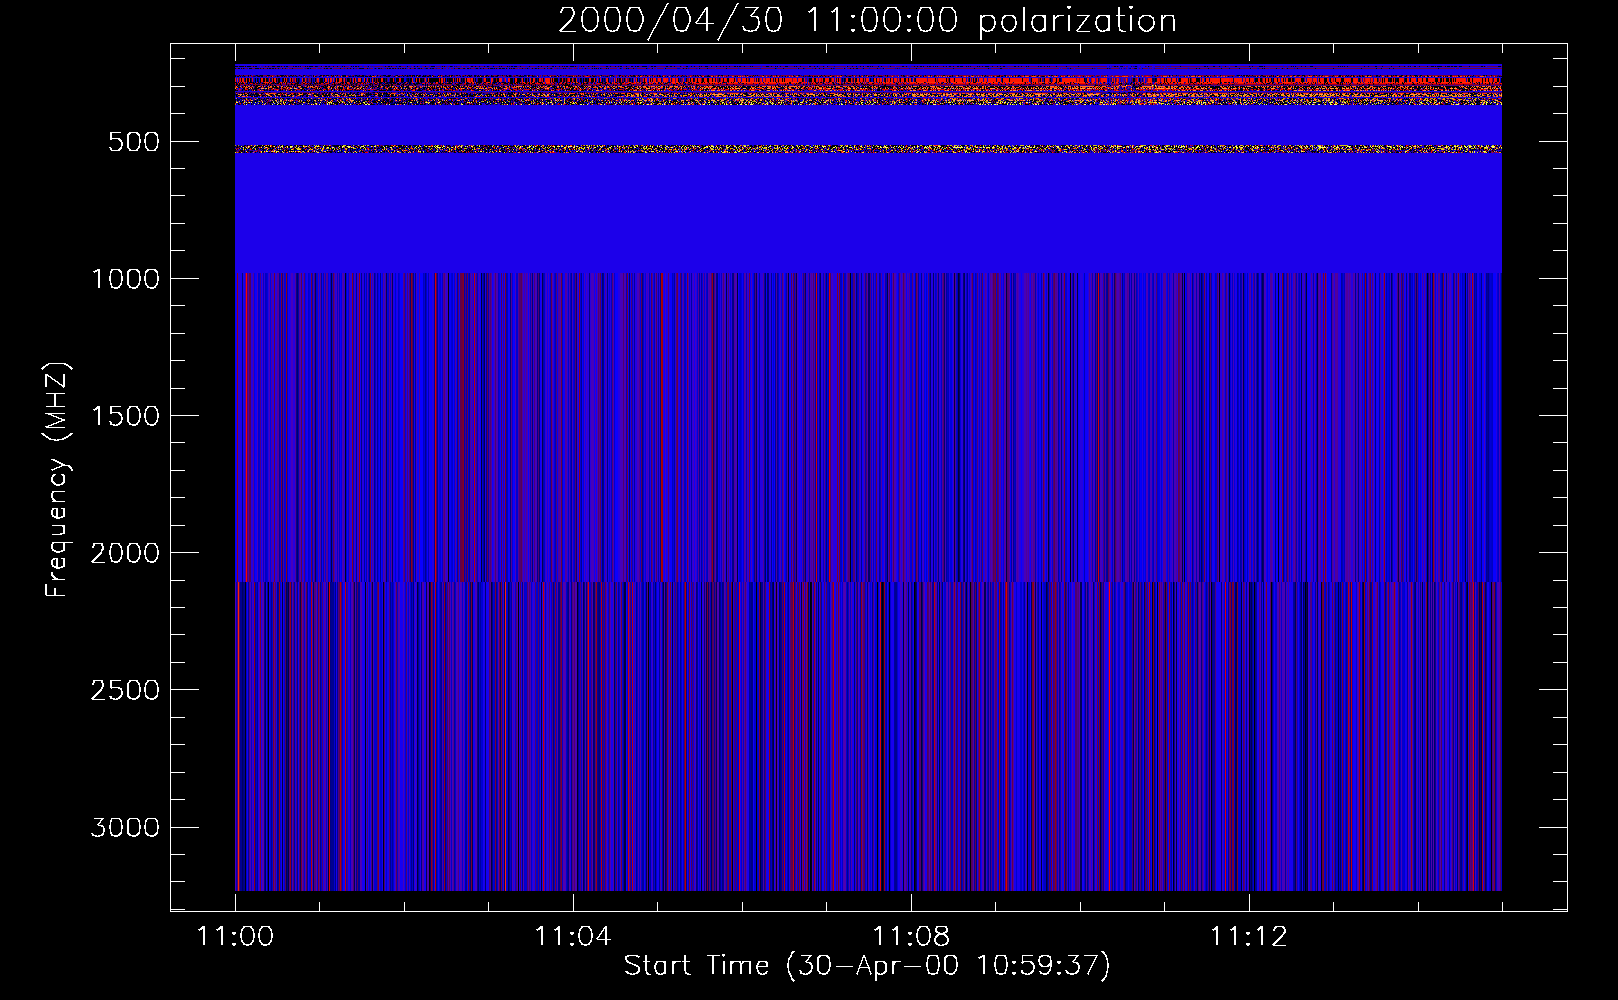Click the 11:00 time axis label
The image size is (1618, 1000).
[x=235, y=937]
